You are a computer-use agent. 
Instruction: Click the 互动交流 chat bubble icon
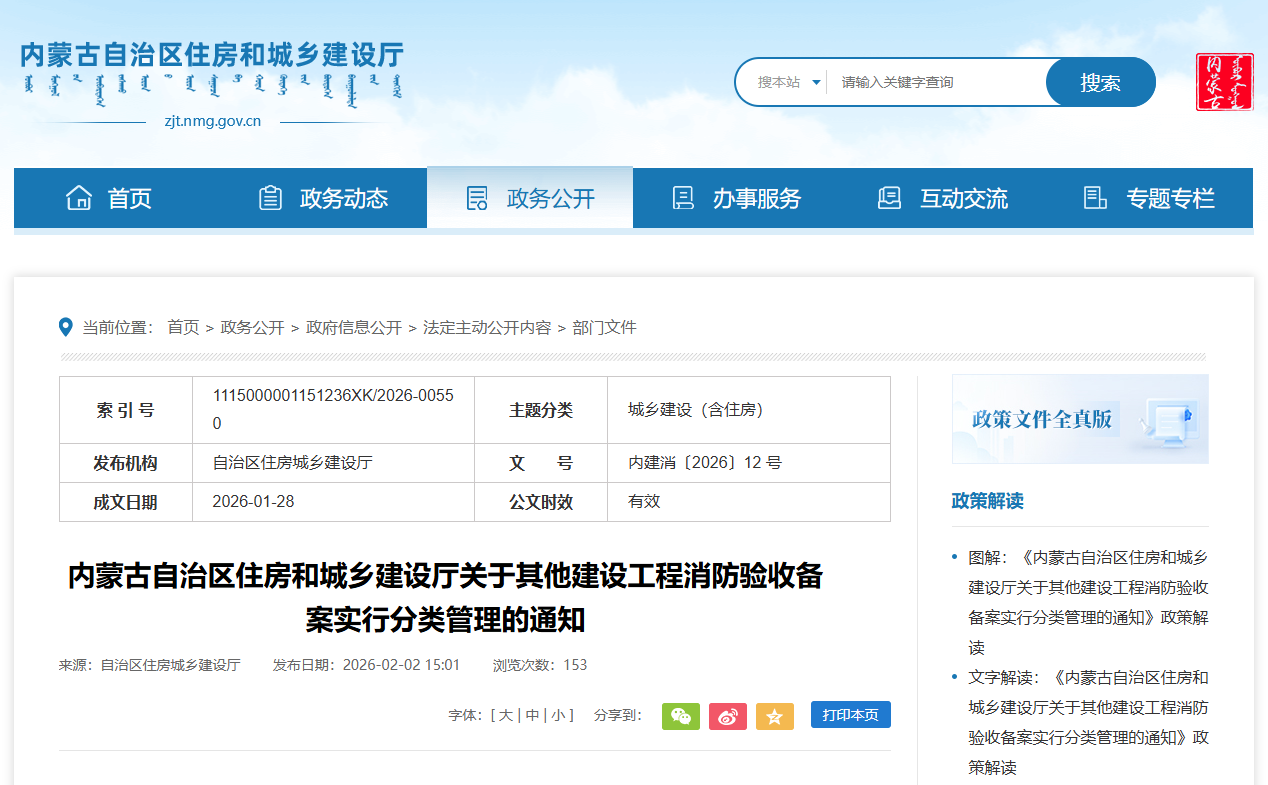coord(889,197)
